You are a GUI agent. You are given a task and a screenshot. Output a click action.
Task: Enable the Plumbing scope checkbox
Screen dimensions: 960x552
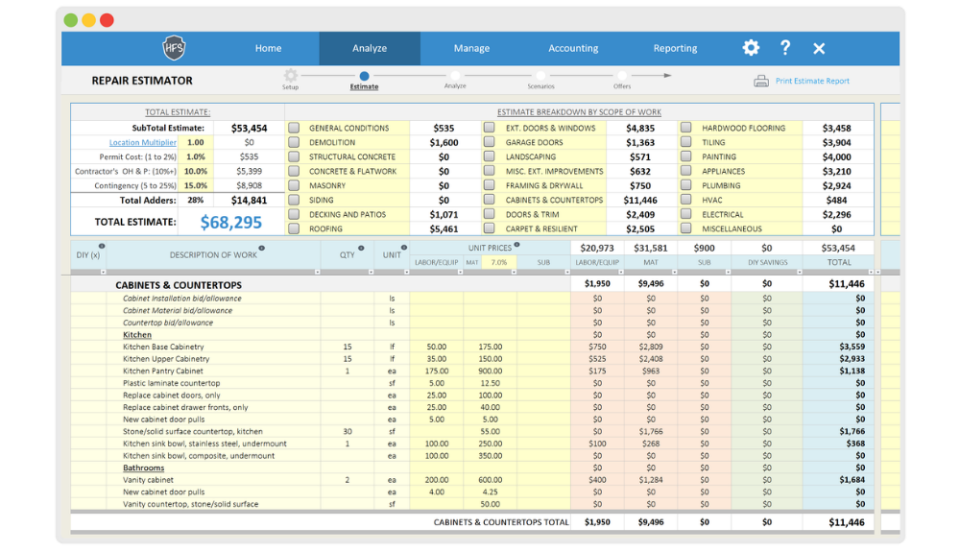coord(686,185)
